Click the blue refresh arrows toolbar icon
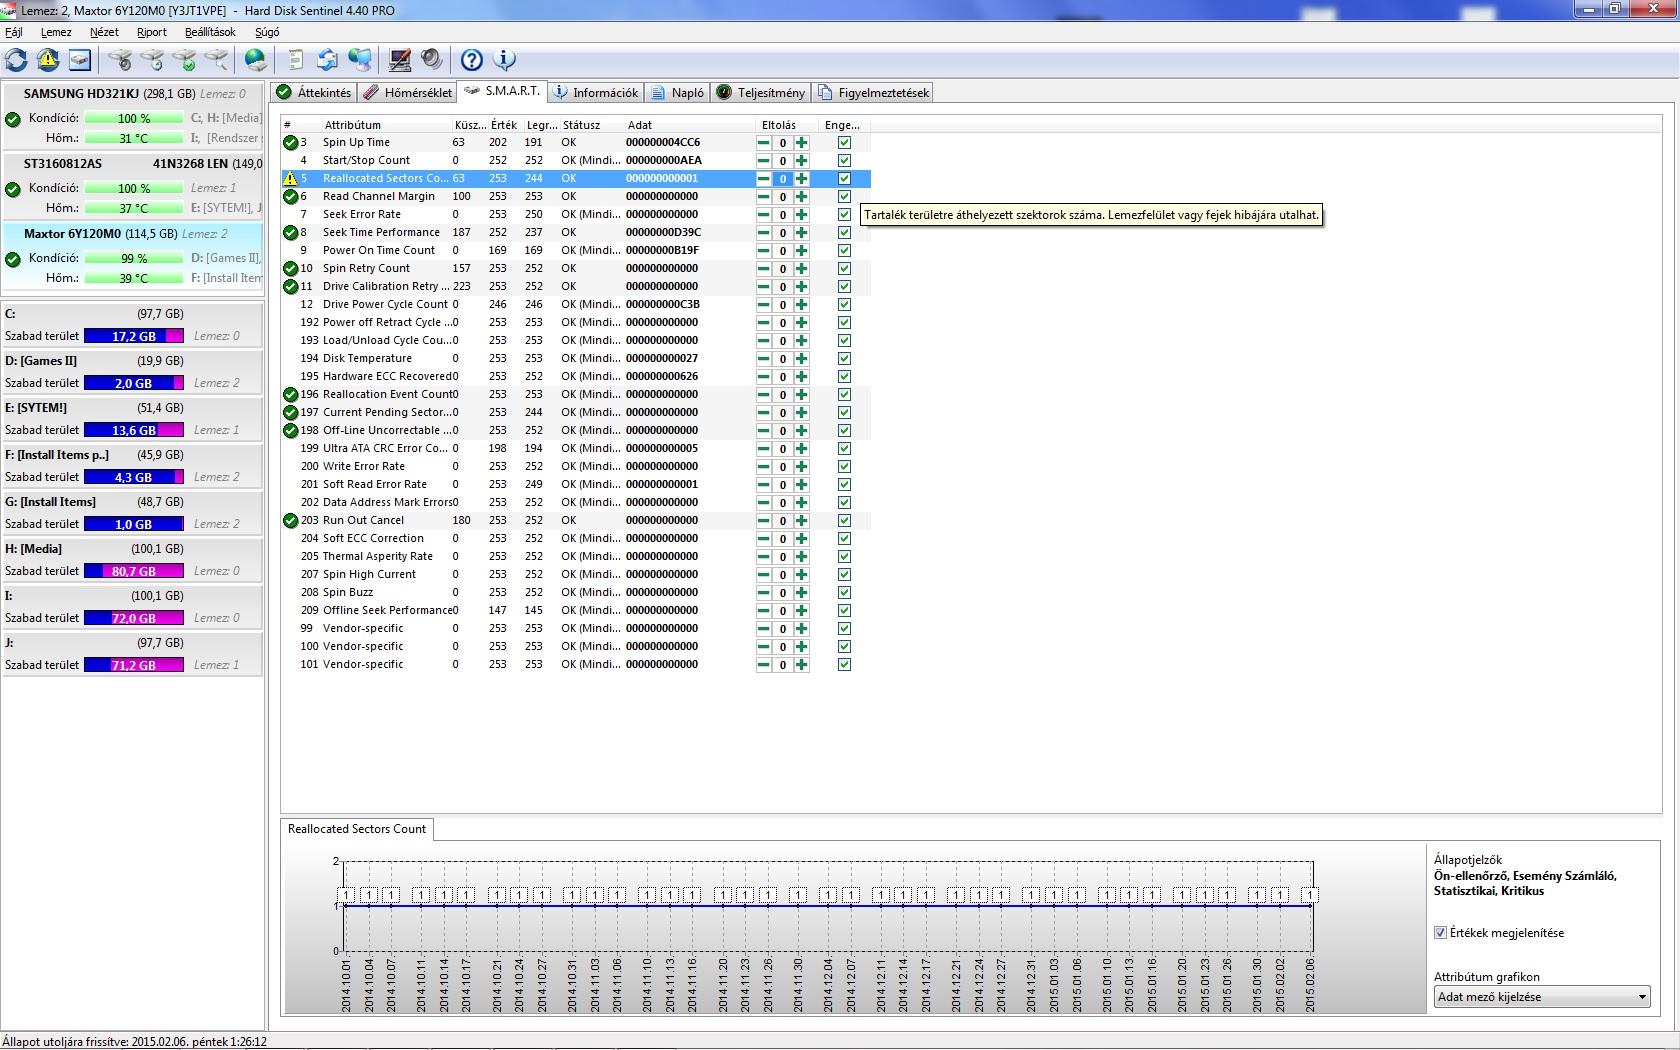This screenshot has width=1680, height=1050. 17,60
